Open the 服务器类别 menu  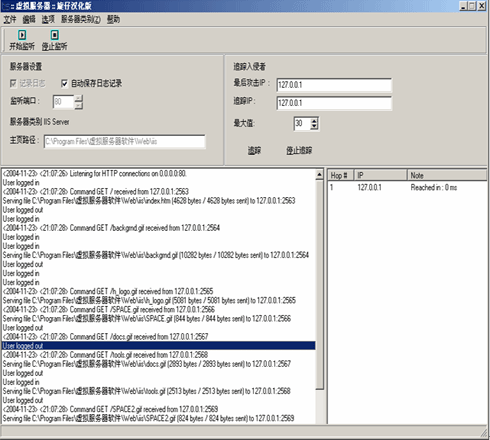point(81,19)
